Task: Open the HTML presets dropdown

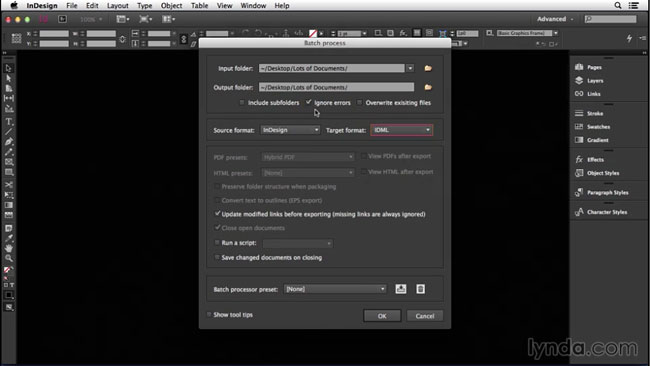Action: coord(308,172)
